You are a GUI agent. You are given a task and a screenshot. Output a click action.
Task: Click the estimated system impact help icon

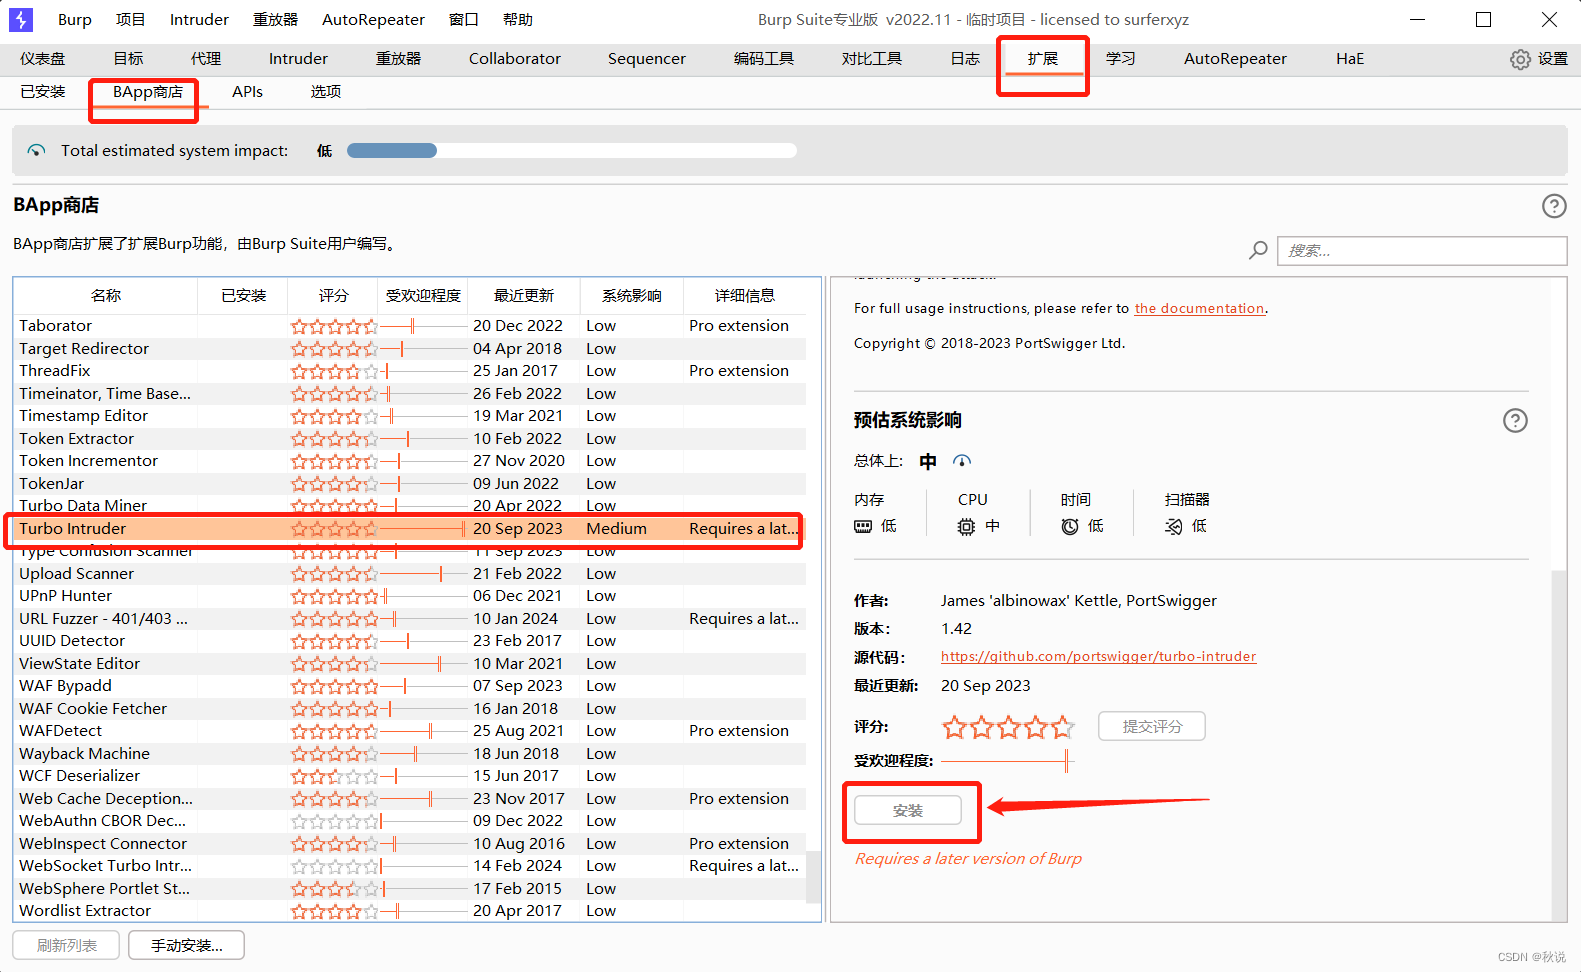1515,420
